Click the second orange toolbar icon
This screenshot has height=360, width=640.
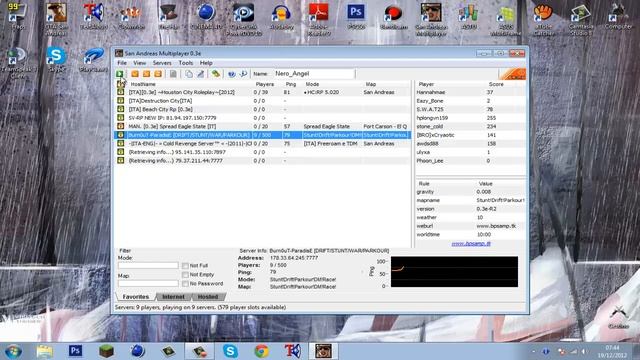pyautogui.click(x=147, y=74)
